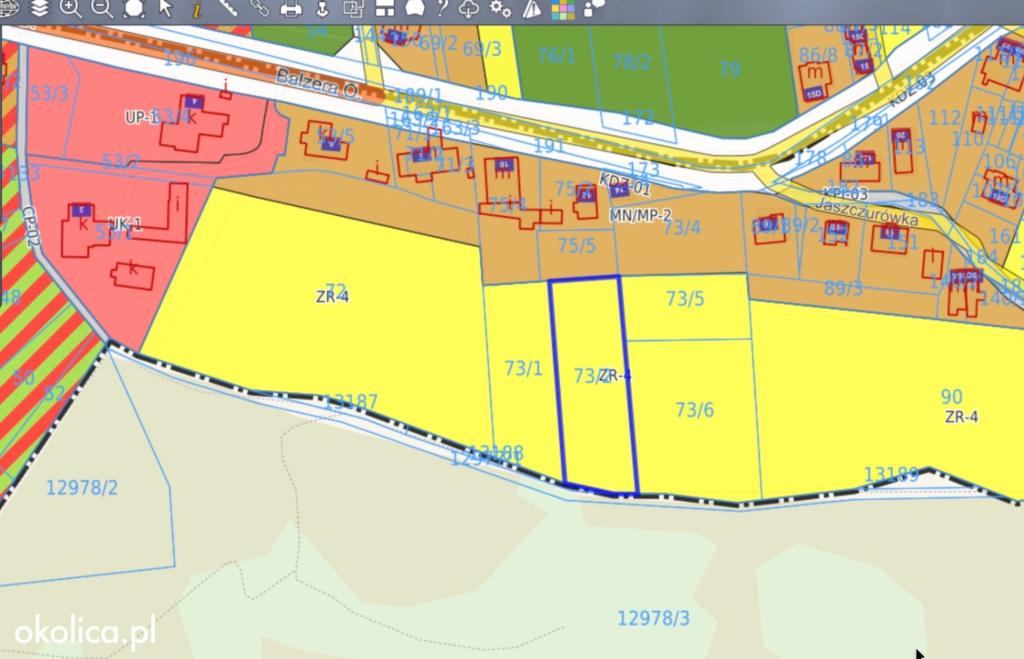The image size is (1024, 659).
Task: Click the person with speech bubble icon
Action: (594, 8)
